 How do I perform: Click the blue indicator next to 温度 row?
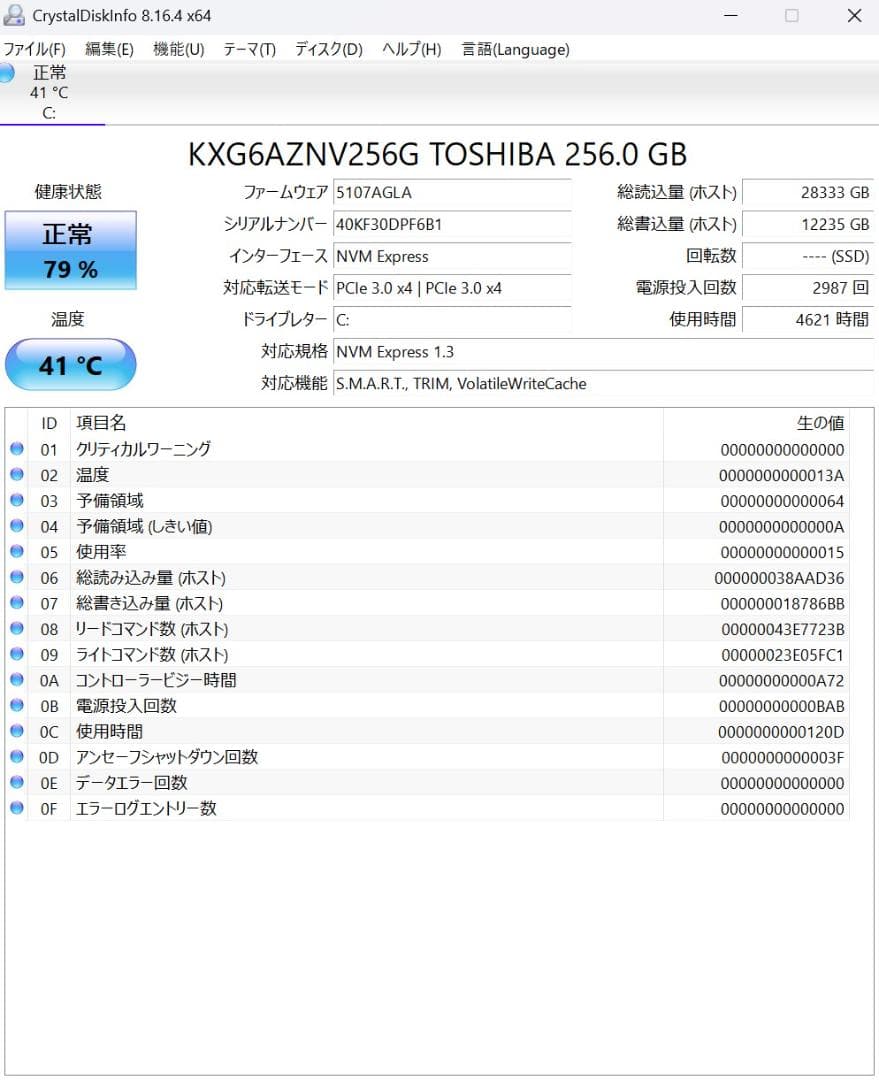click(x=16, y=474)
